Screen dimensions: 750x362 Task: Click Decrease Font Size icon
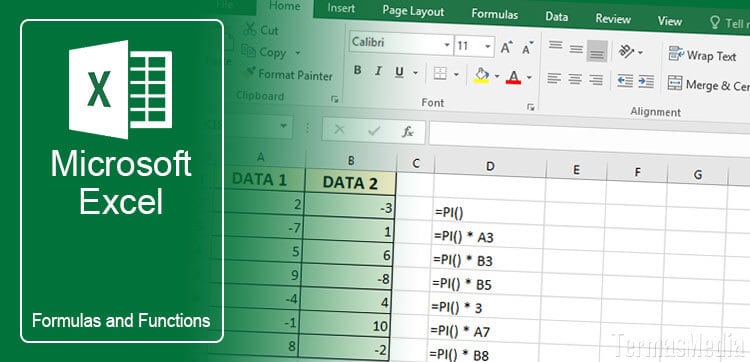(528, 48)
